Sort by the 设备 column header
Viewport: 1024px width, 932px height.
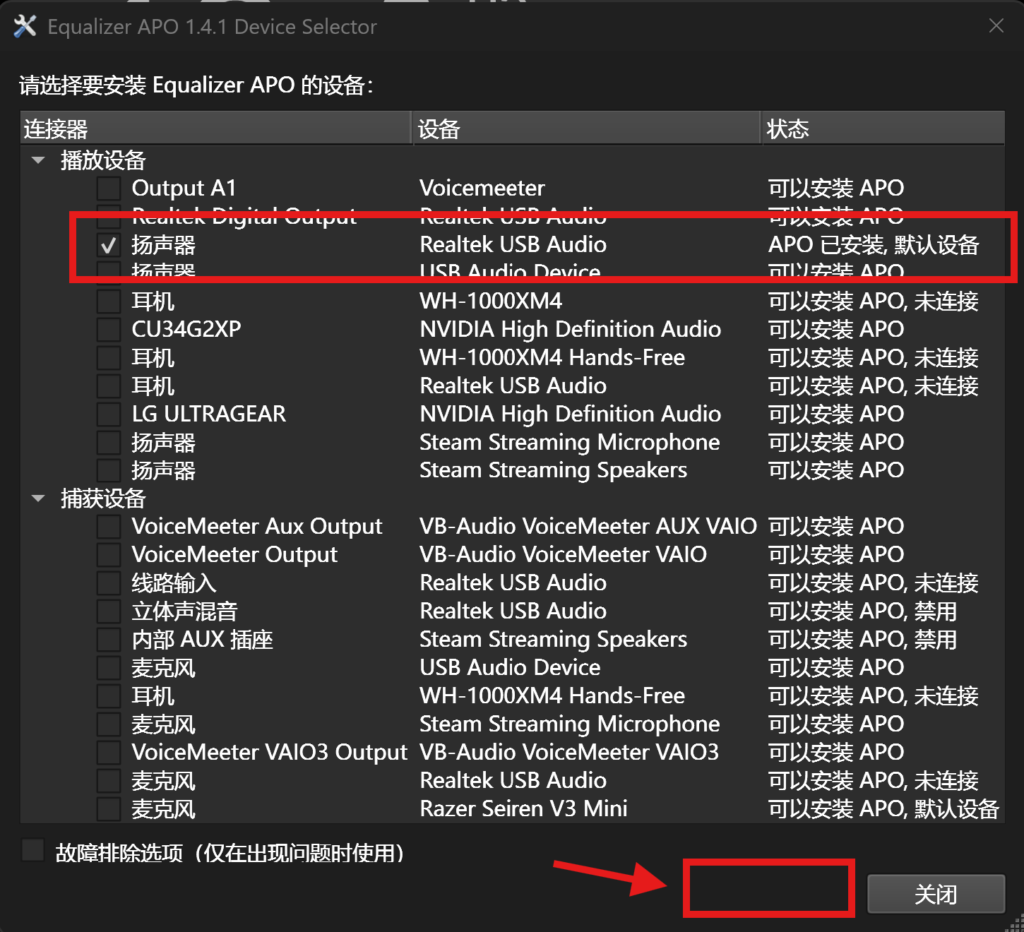(586, 129)
